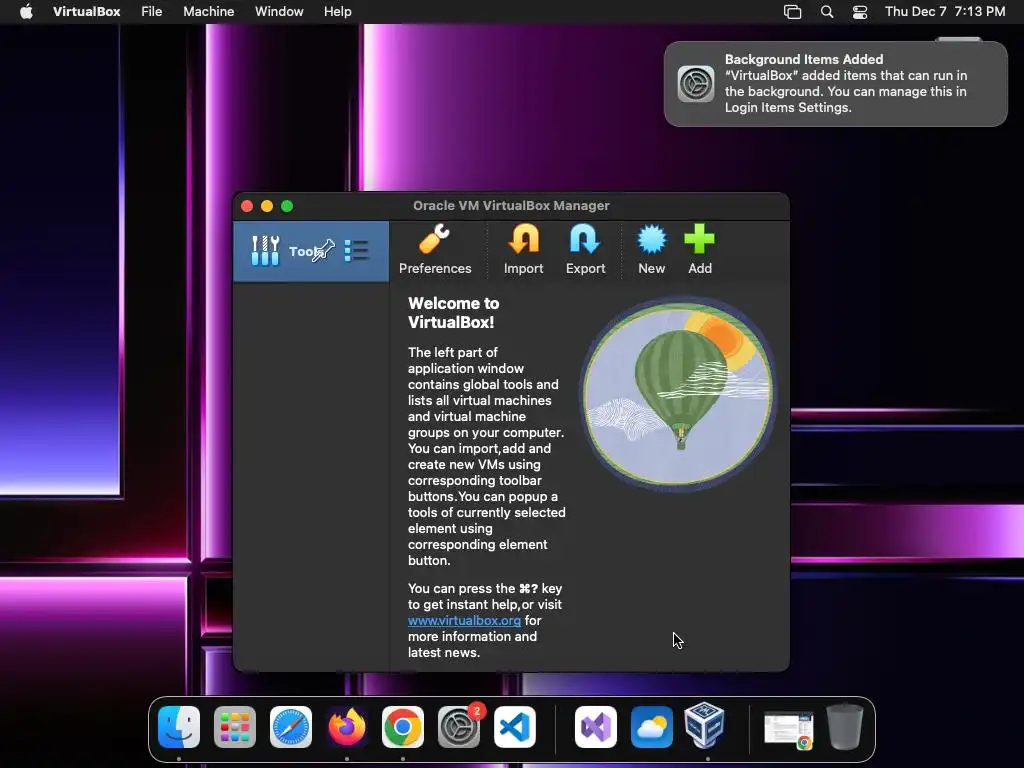Viewport: 1024px width, 768px height.
Task: Open the Tools list menu icon
Action: tap(357, 251)
